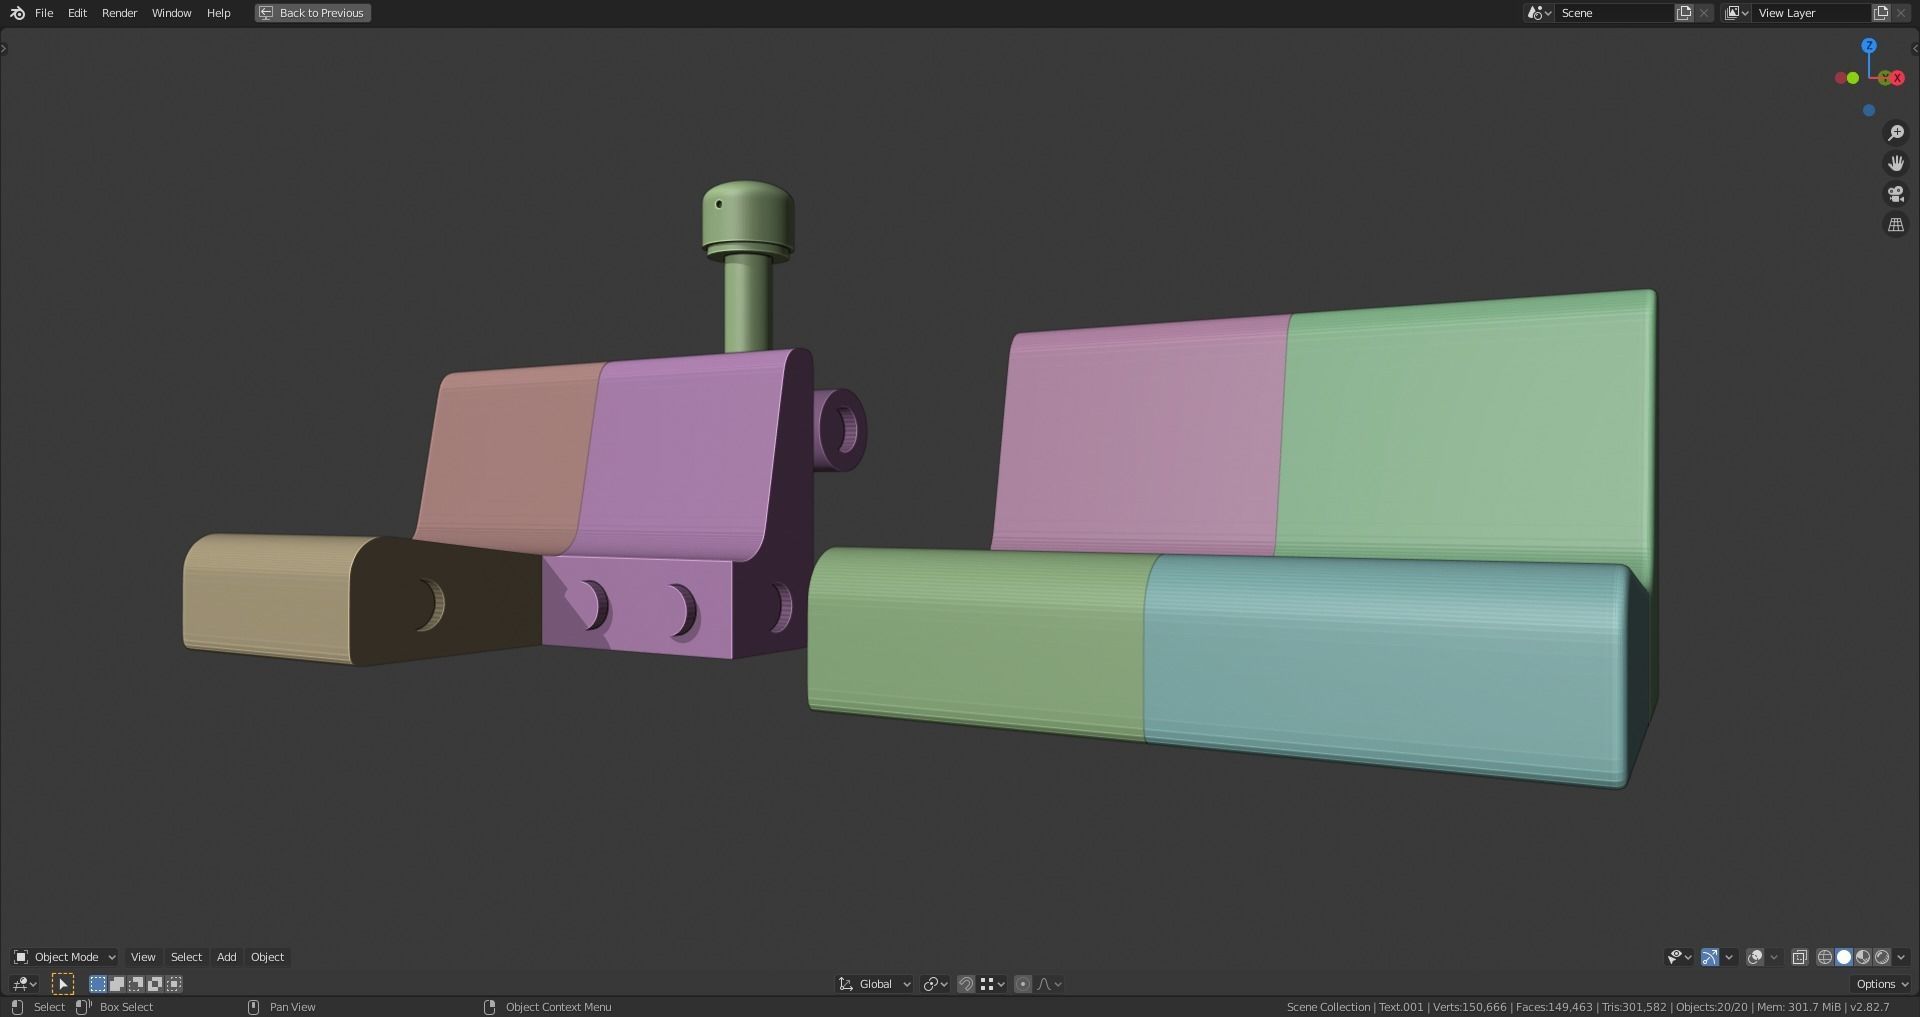Delete the current scene
Image resolution: width=1920 pixels, height=1017 pixels.
1704,13
